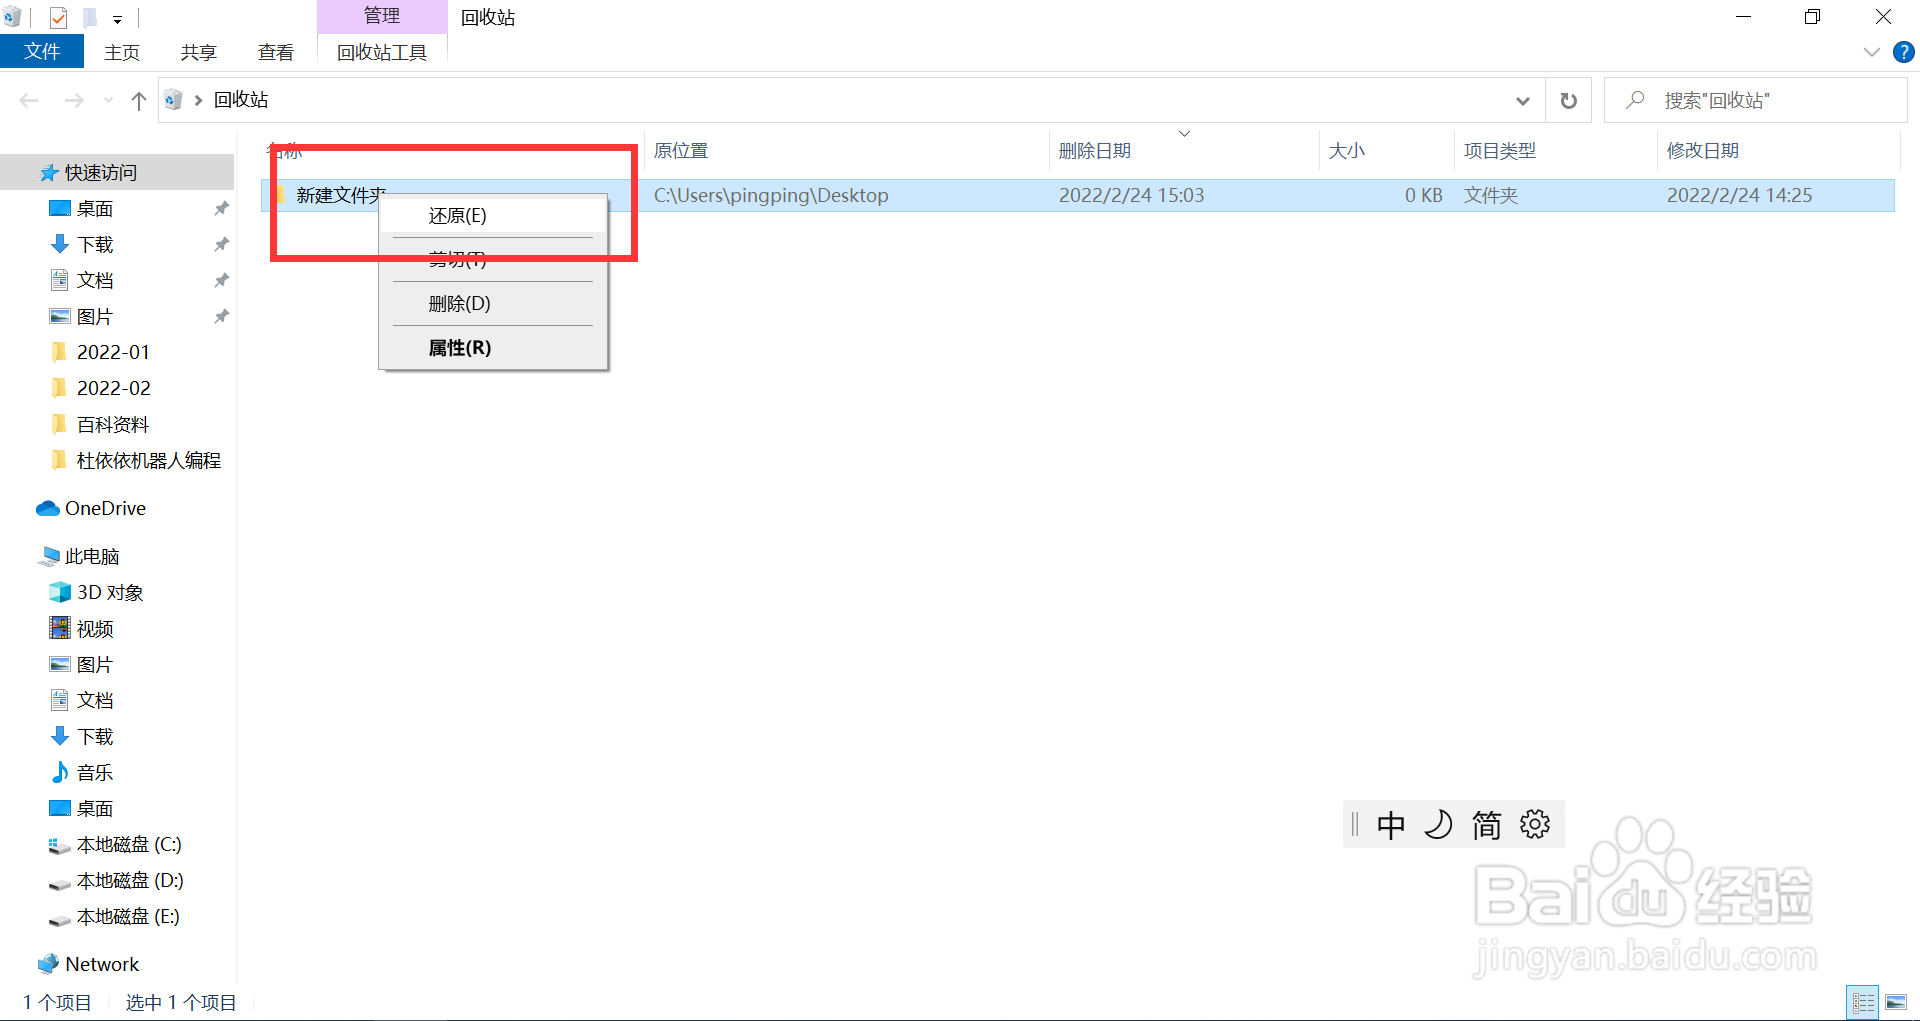
Task: Open 本地磁盘 (E:) drive
Action: coord(128,917)
